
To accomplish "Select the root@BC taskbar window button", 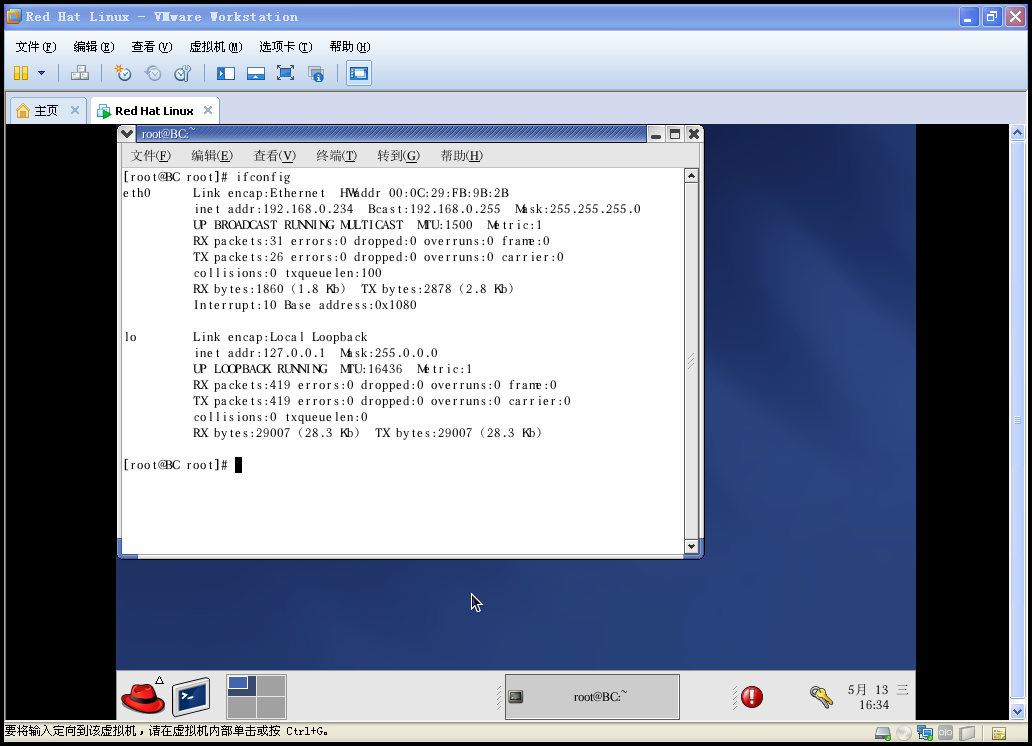I will 592,697.
